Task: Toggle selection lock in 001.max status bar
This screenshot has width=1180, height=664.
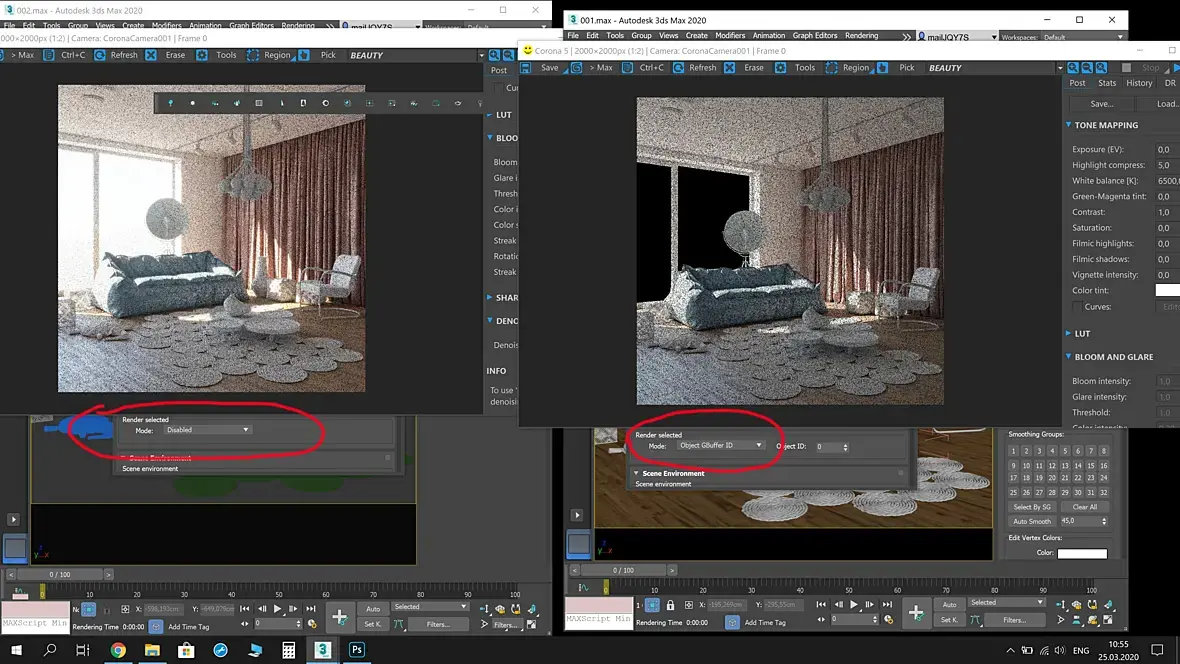Action: click(x=671, y=605)
